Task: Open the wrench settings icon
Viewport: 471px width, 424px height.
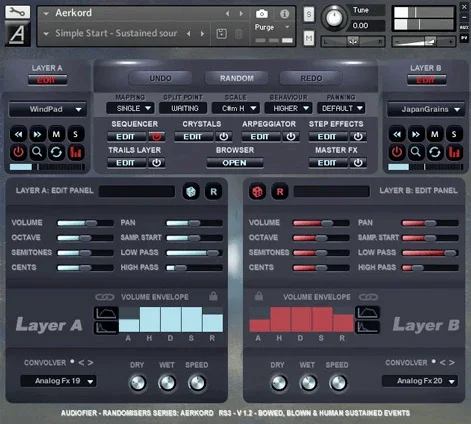Action: tap(17, 13)
